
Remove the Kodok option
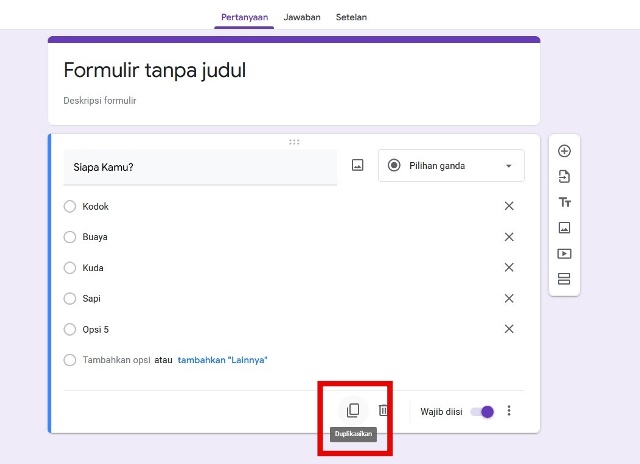pyautogui.click(x=509, y=206)
